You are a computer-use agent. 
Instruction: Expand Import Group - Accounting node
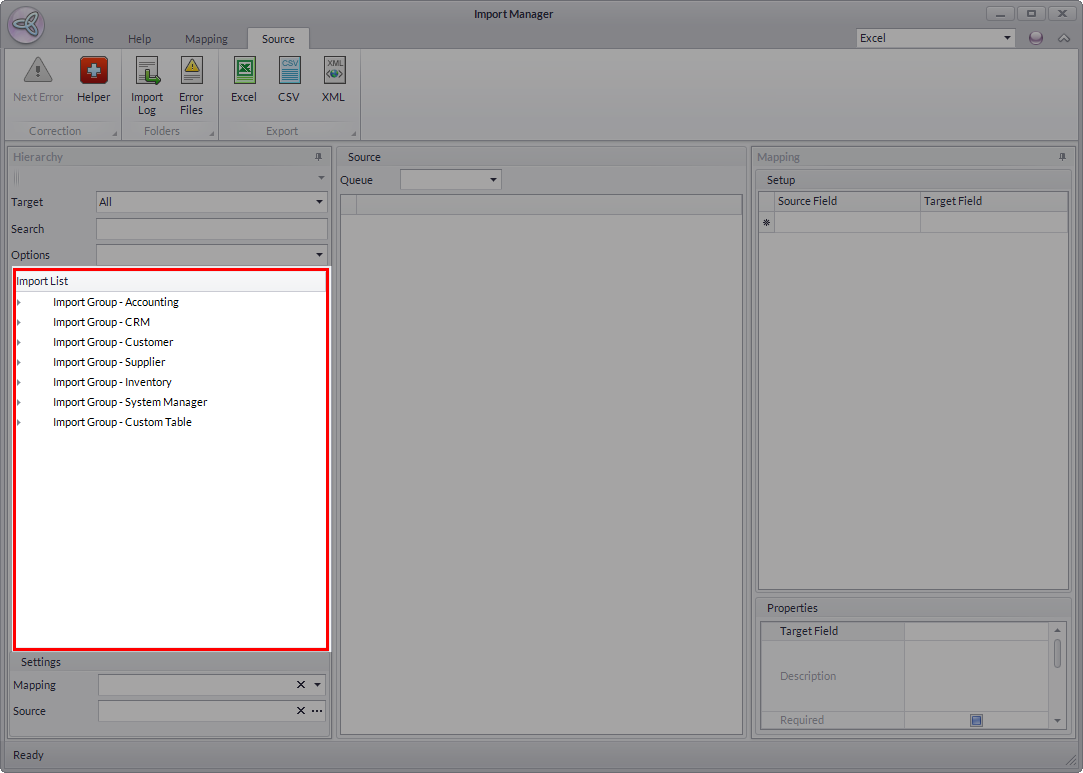coord(19,302)
